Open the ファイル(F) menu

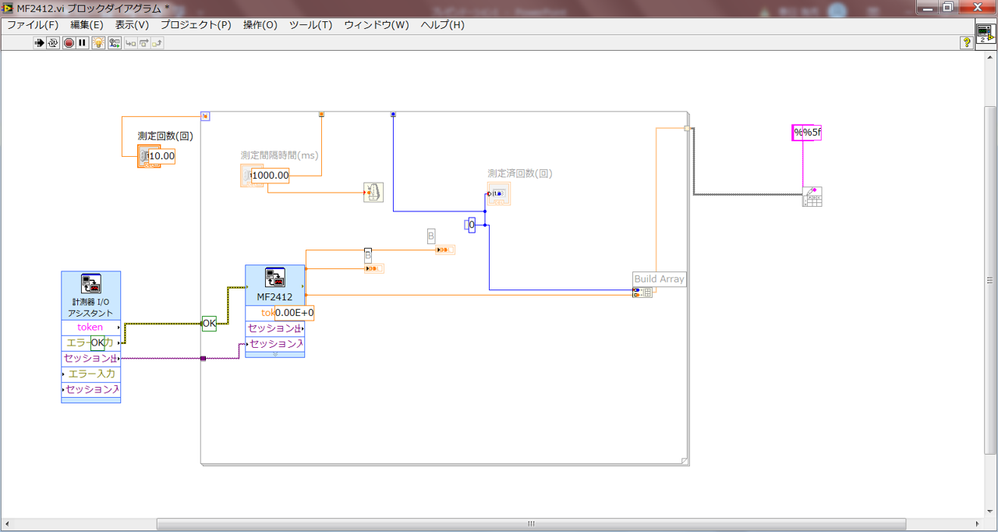[32, 25]
